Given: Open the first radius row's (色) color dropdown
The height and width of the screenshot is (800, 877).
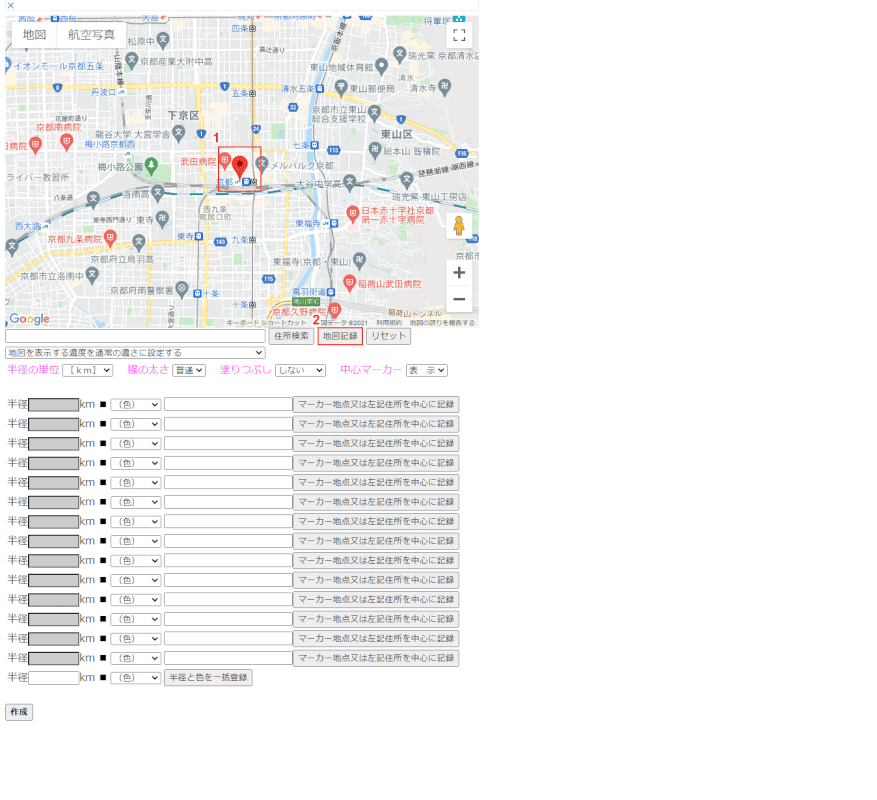Looking at the screenshot, I should tap(136, 404).
